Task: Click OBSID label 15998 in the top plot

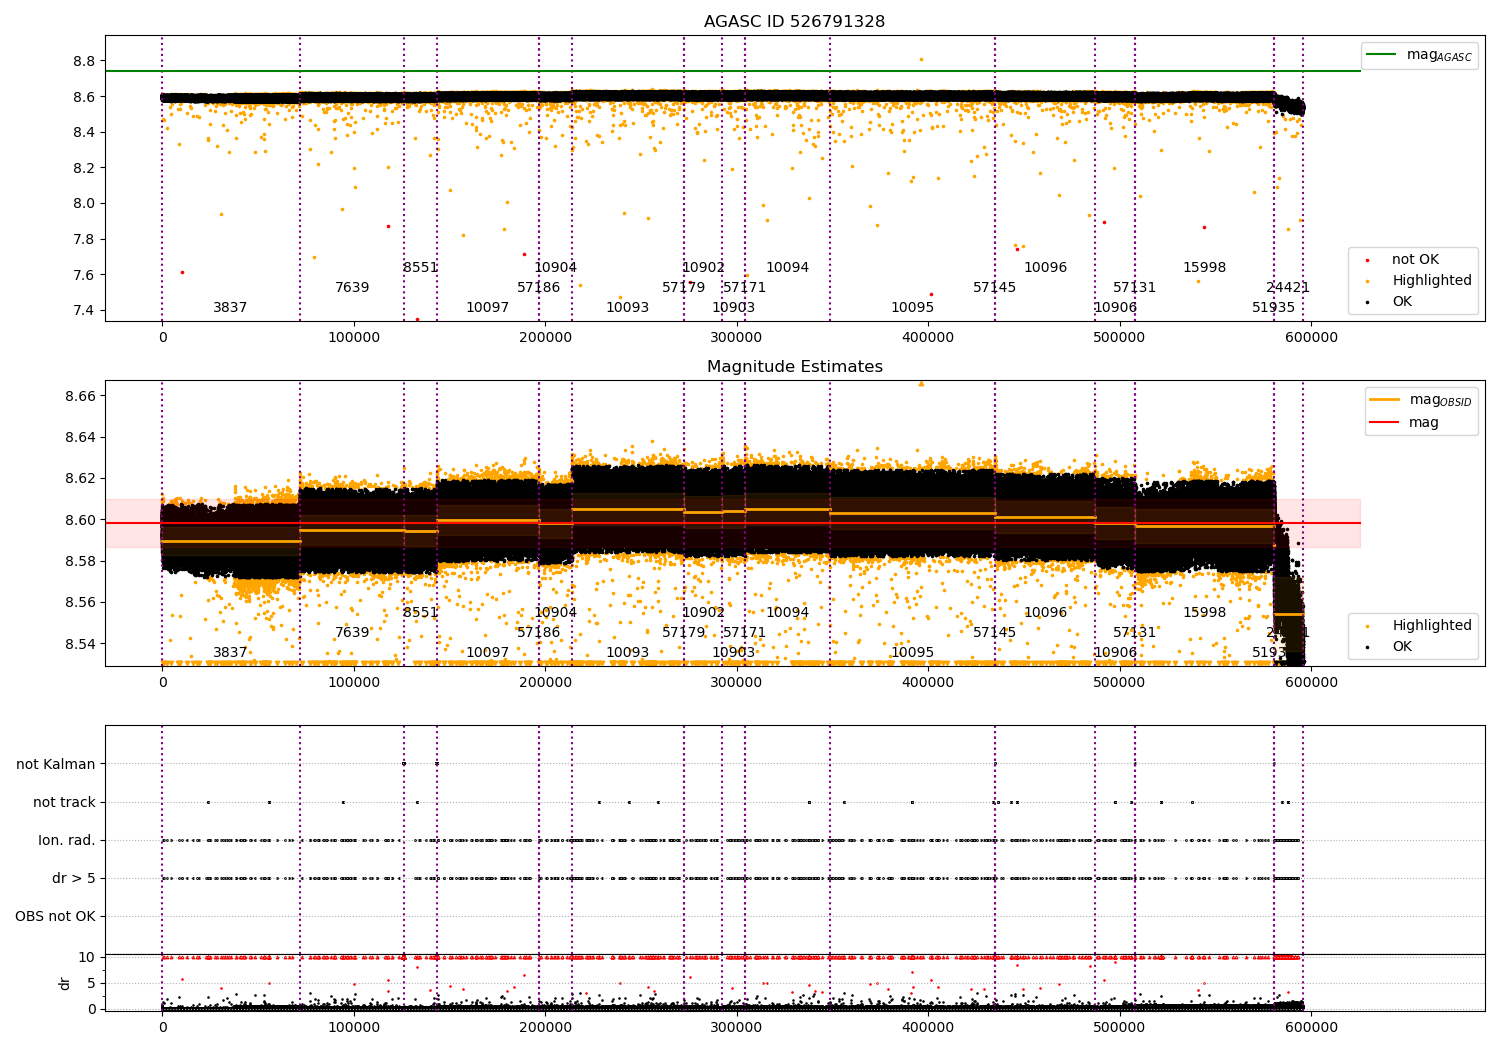Action: tap(1204, 268)
